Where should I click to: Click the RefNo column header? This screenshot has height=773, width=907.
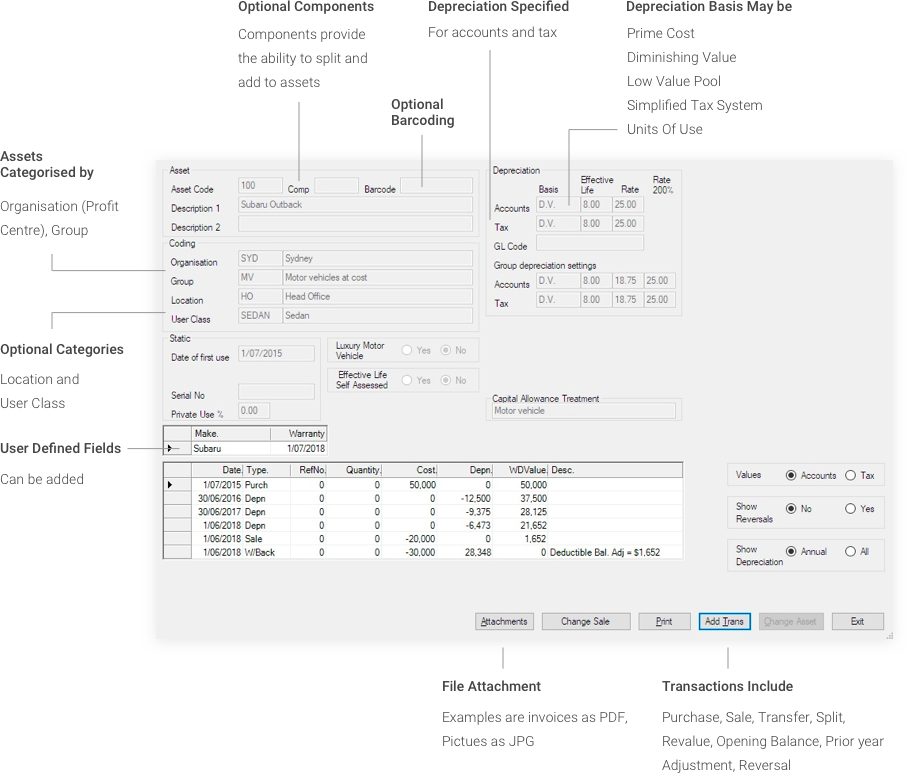pyautogui.click(x=309, y=470)
